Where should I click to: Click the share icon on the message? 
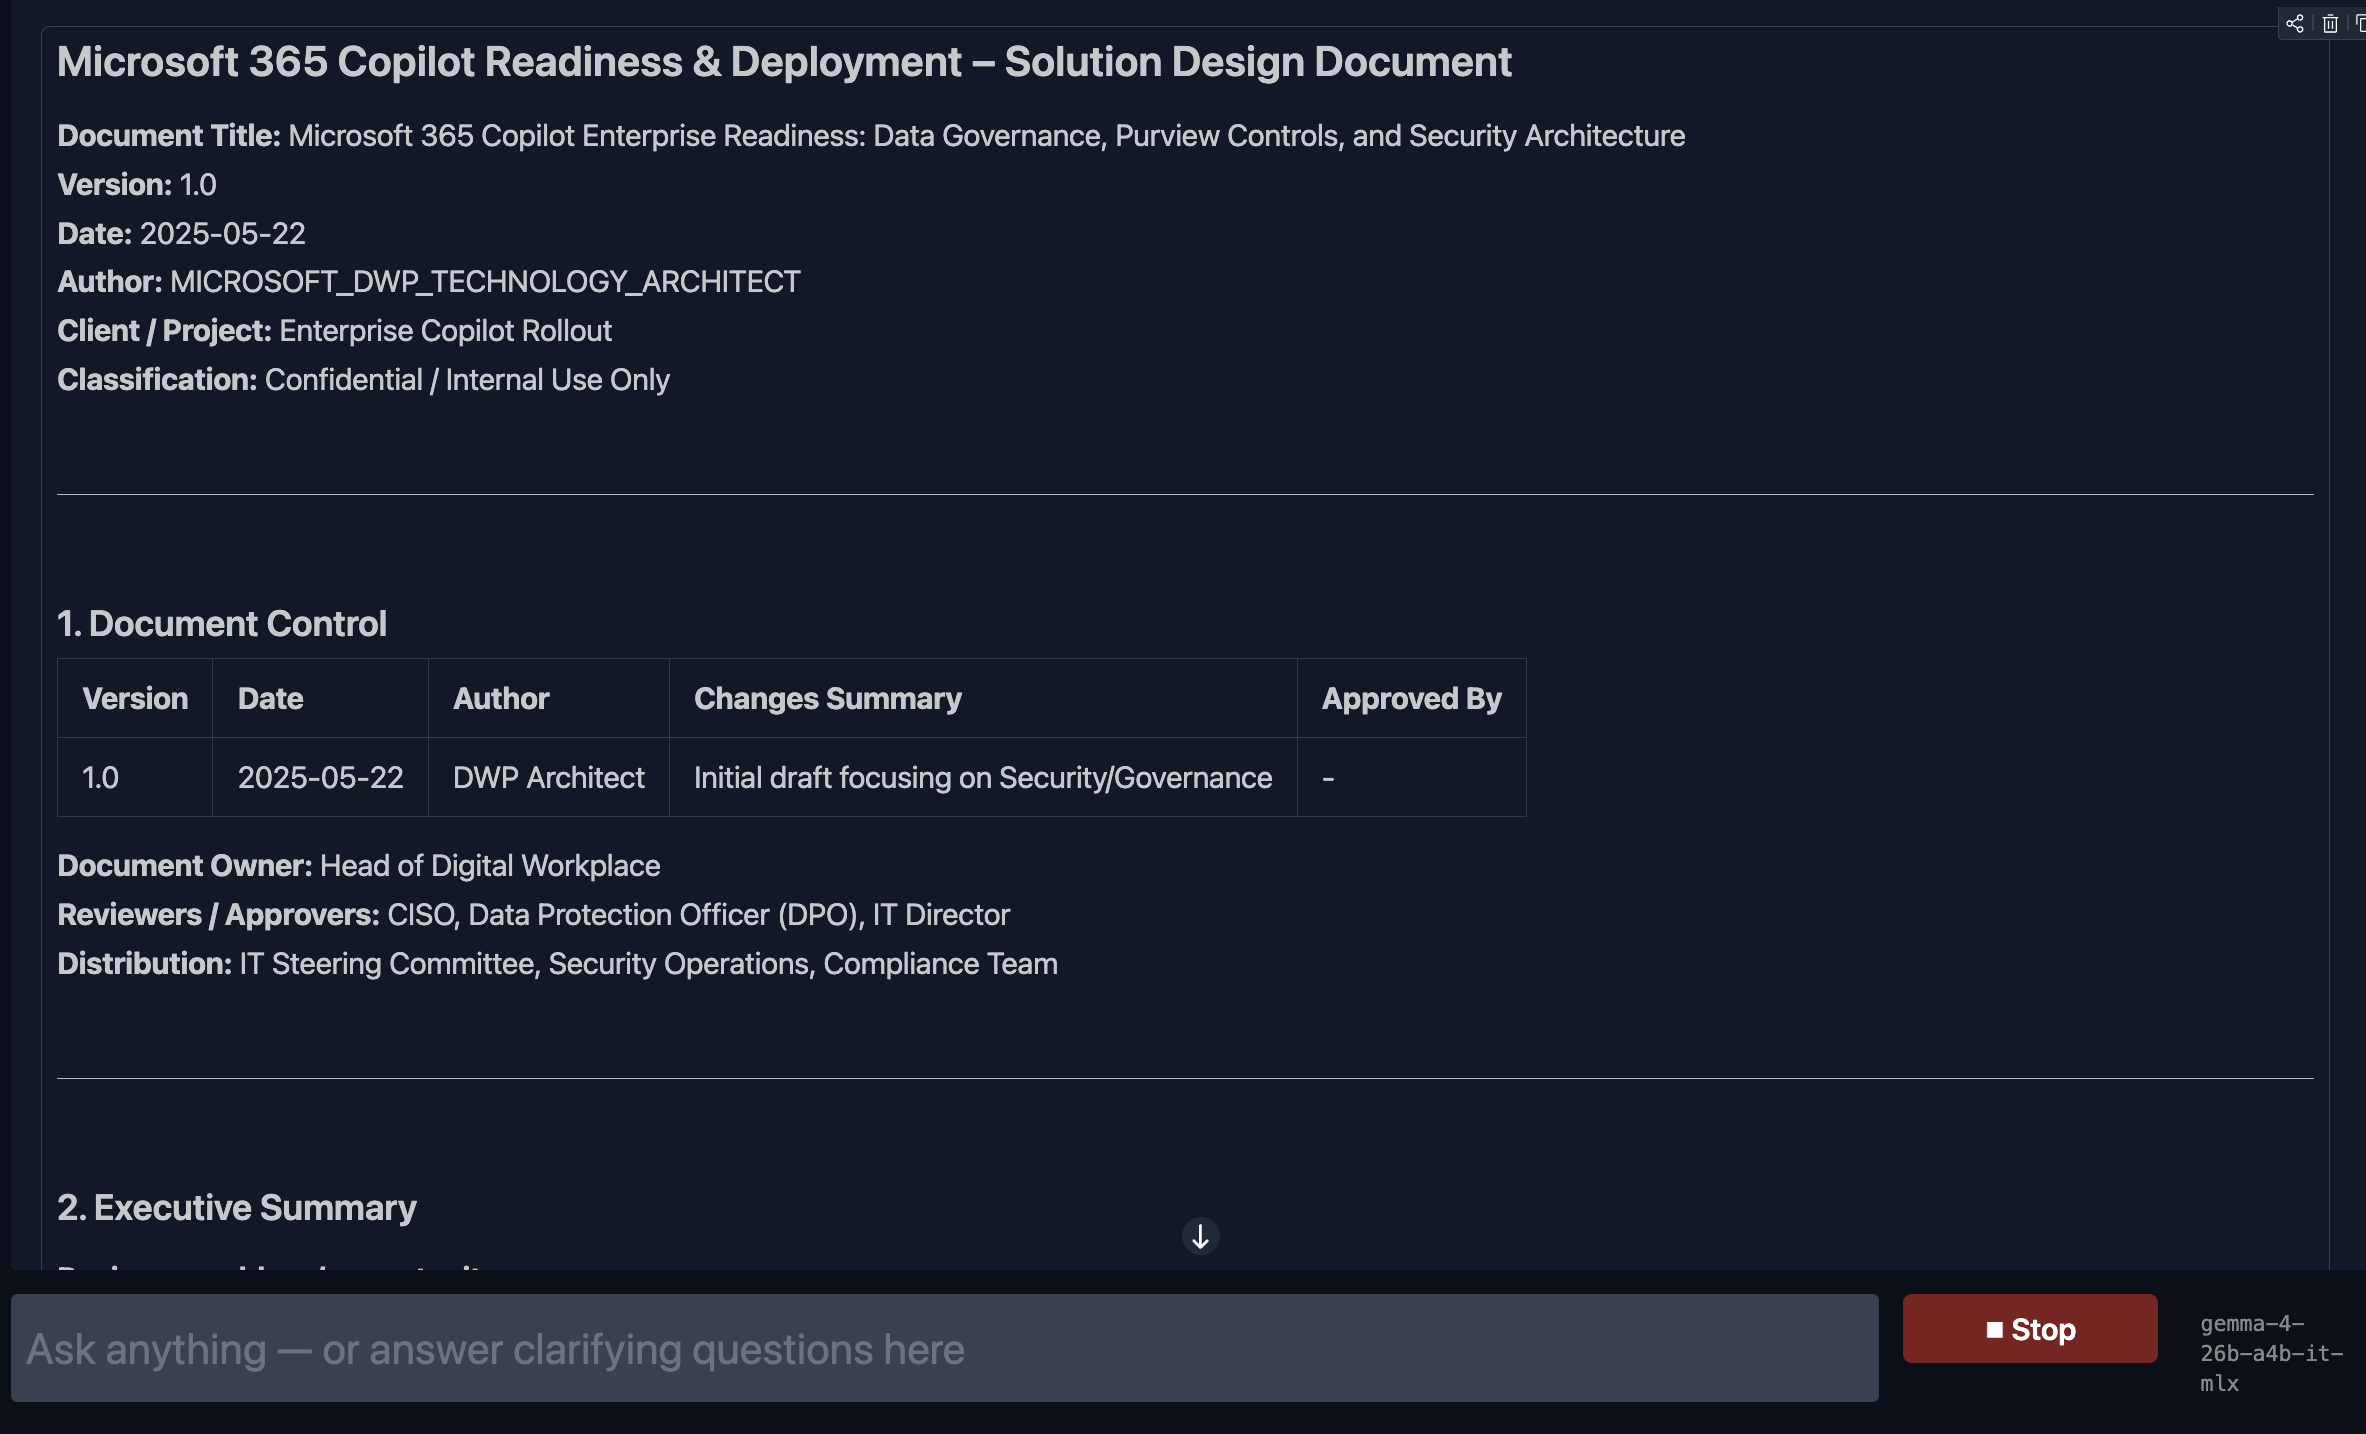click(x=2295, y=24)
